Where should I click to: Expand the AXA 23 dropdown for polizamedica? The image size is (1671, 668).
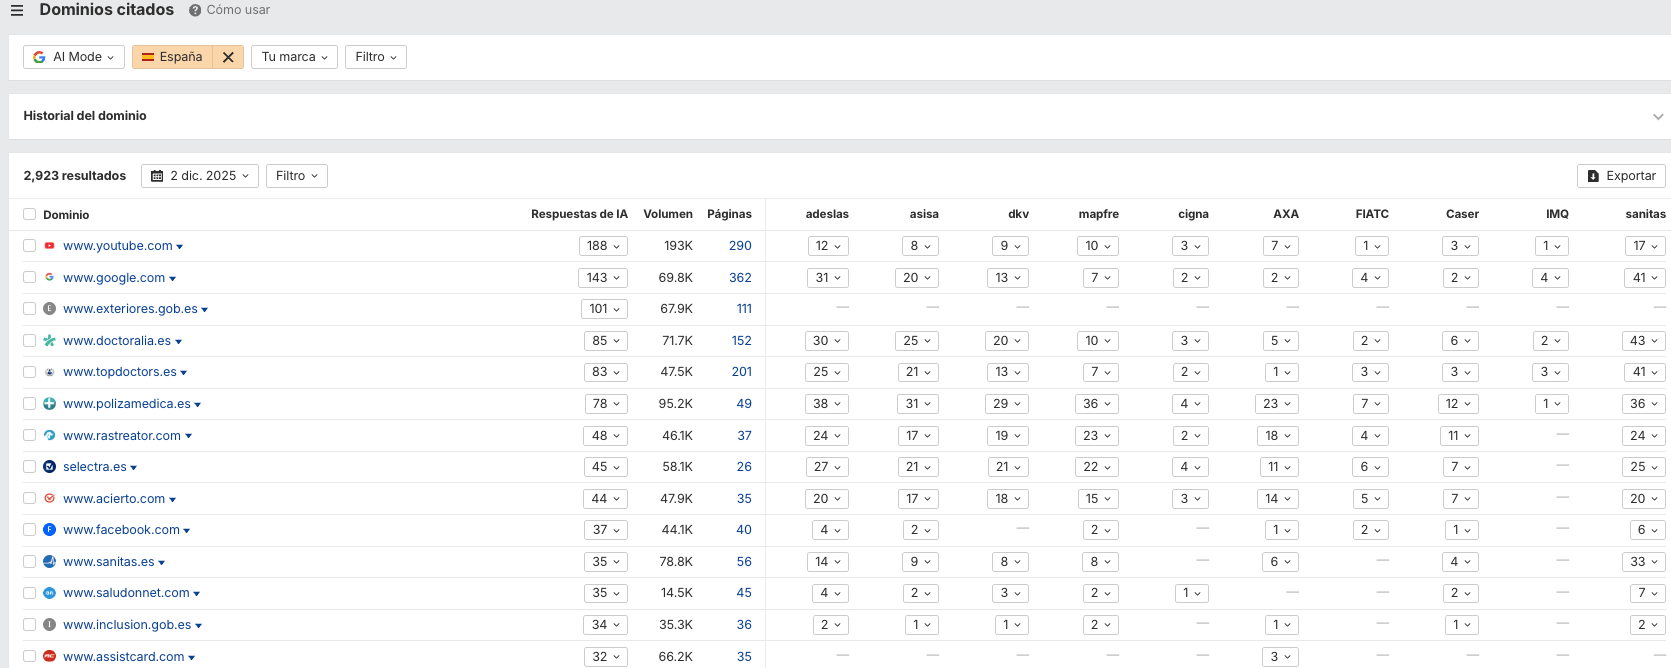pyautogui.click(x=1277, y=404)
